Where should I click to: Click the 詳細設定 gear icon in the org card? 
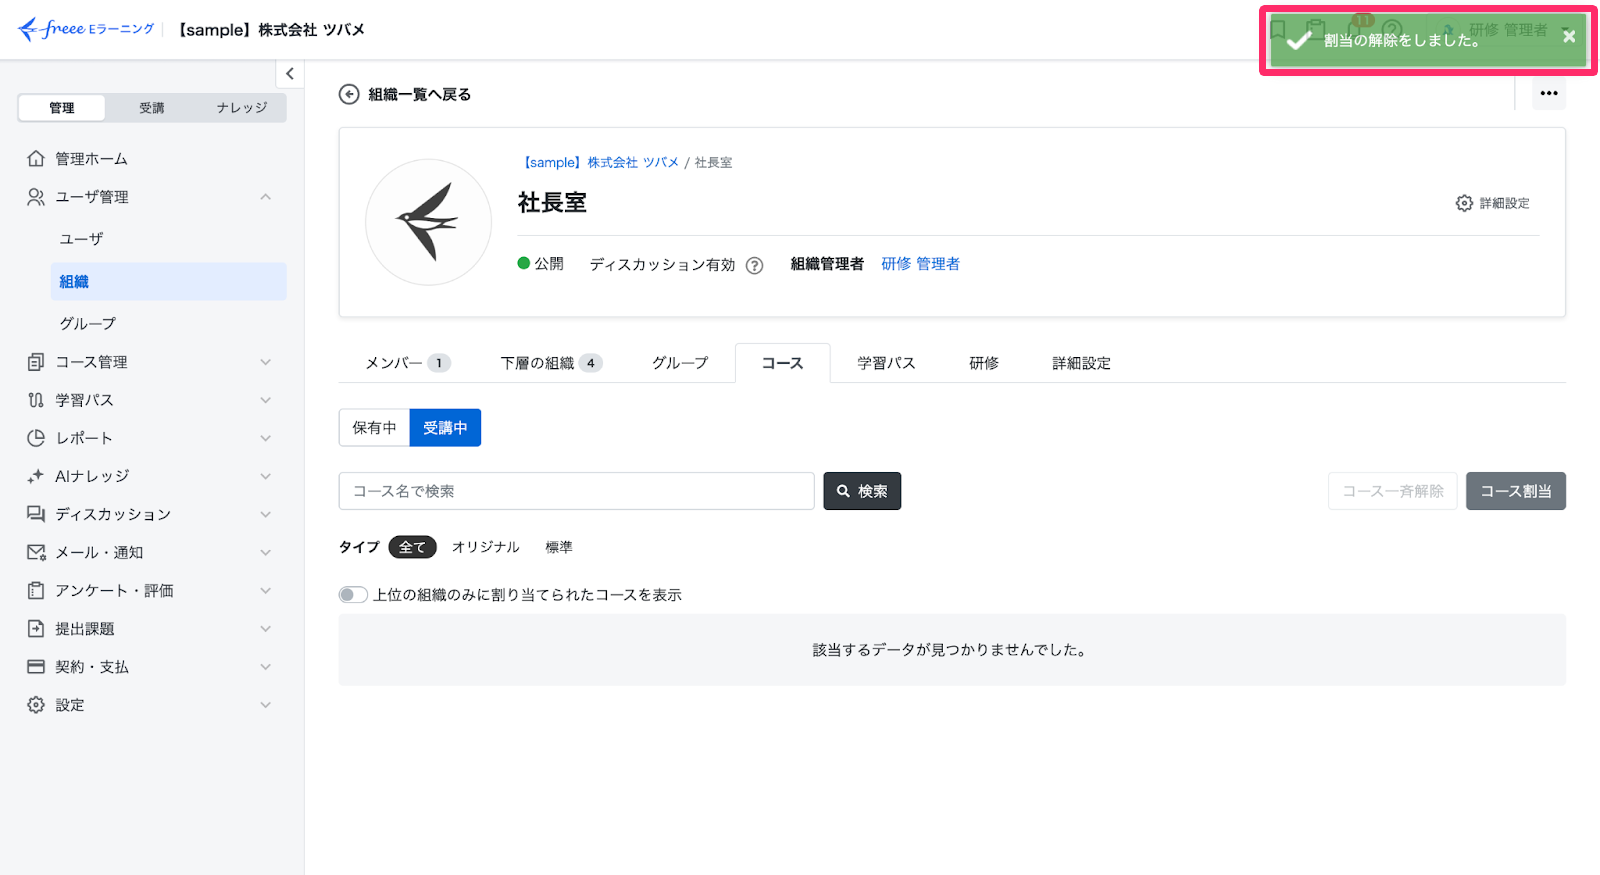1464,203
